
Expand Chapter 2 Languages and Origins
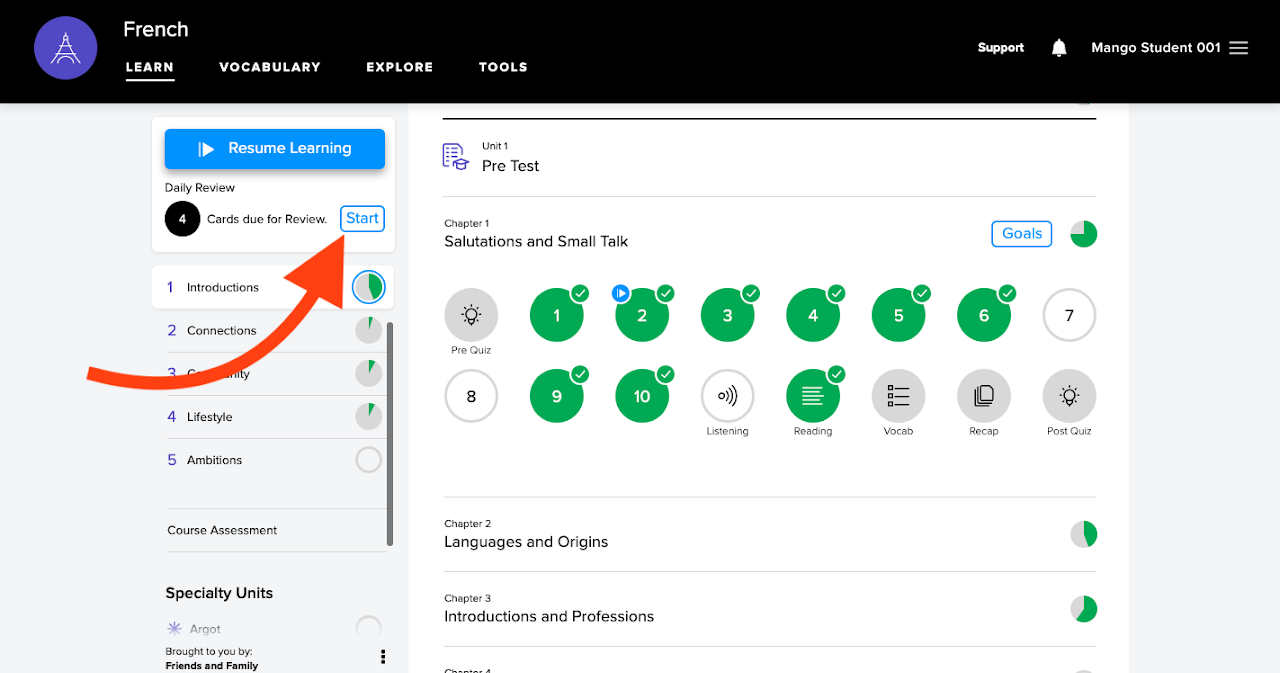click(x=769, y=534)
